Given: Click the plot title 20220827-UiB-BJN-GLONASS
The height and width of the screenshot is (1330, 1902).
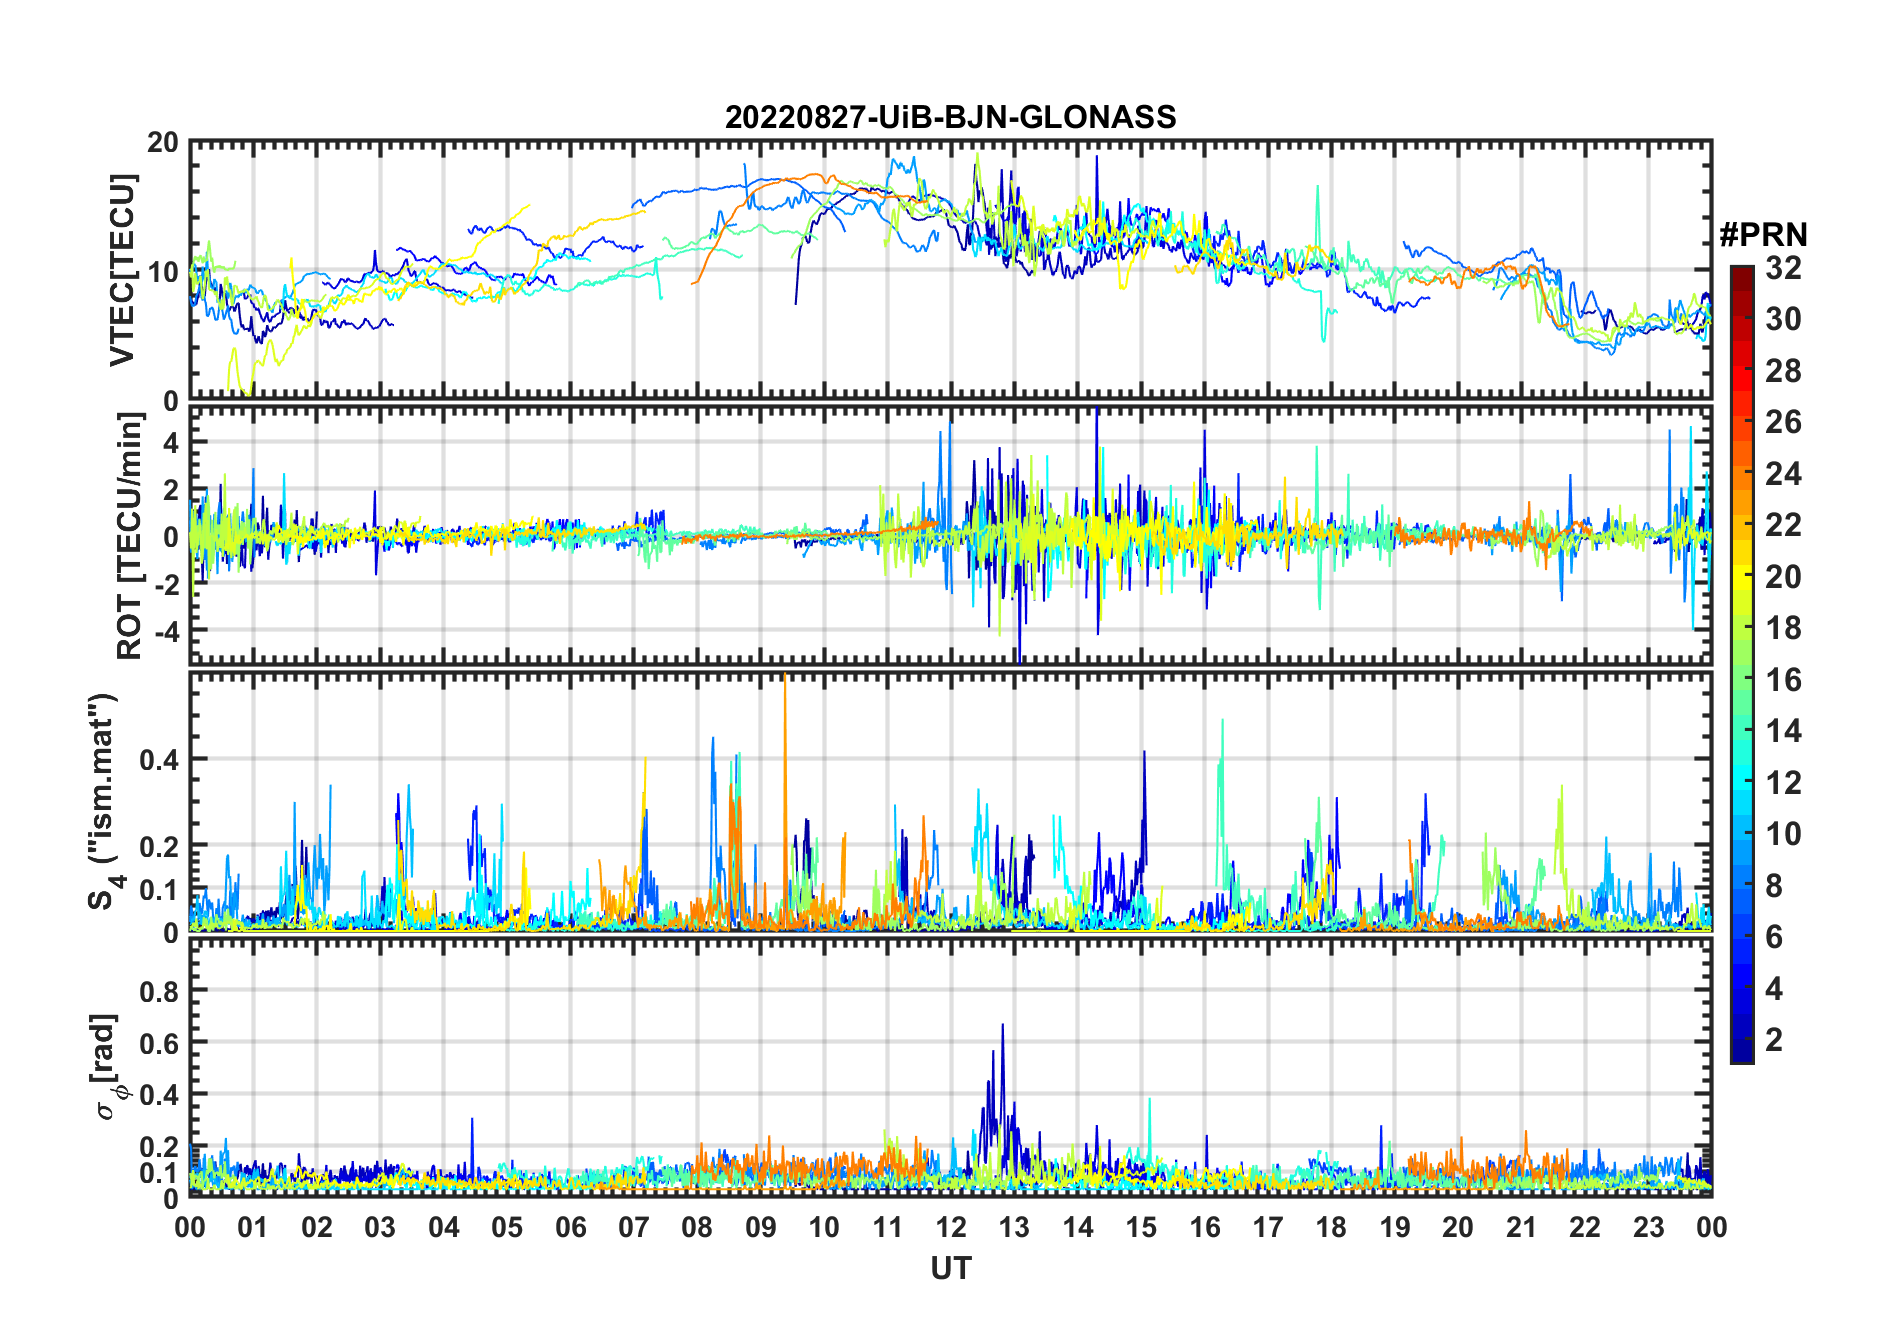Looking at the screenshot, I should point(950,118).
